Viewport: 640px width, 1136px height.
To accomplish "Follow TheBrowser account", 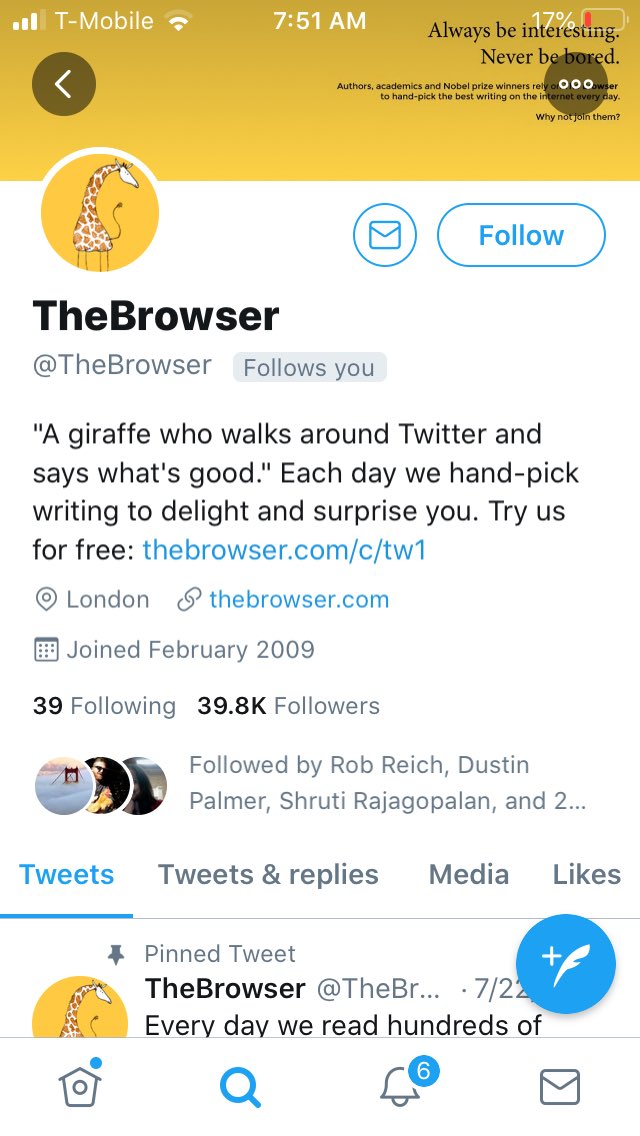I will point(521,235).
